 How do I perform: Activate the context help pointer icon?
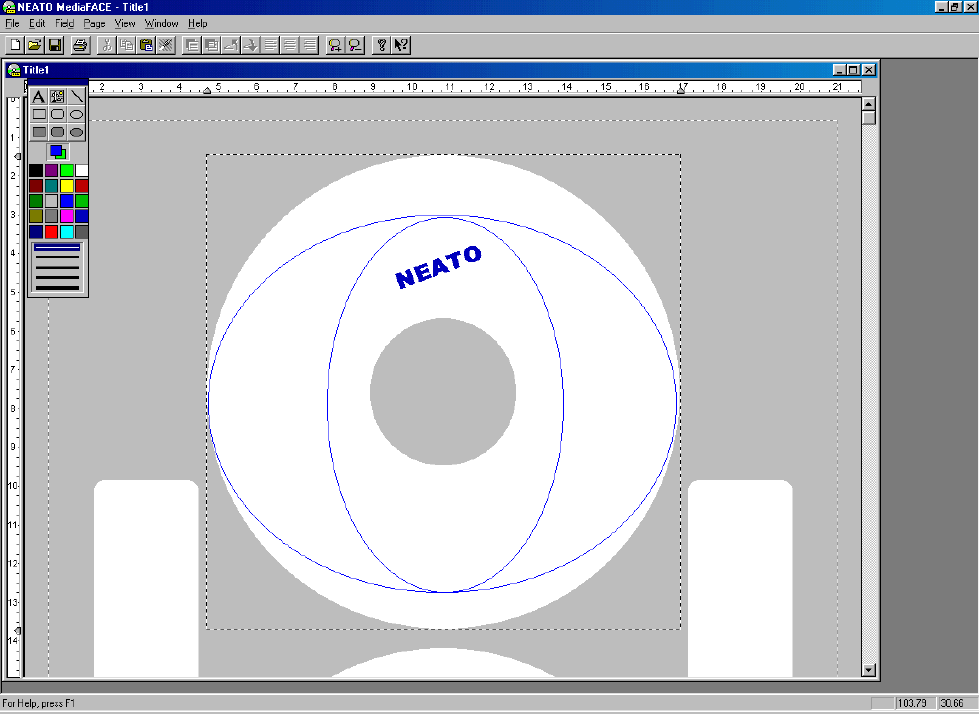[401, 45]
